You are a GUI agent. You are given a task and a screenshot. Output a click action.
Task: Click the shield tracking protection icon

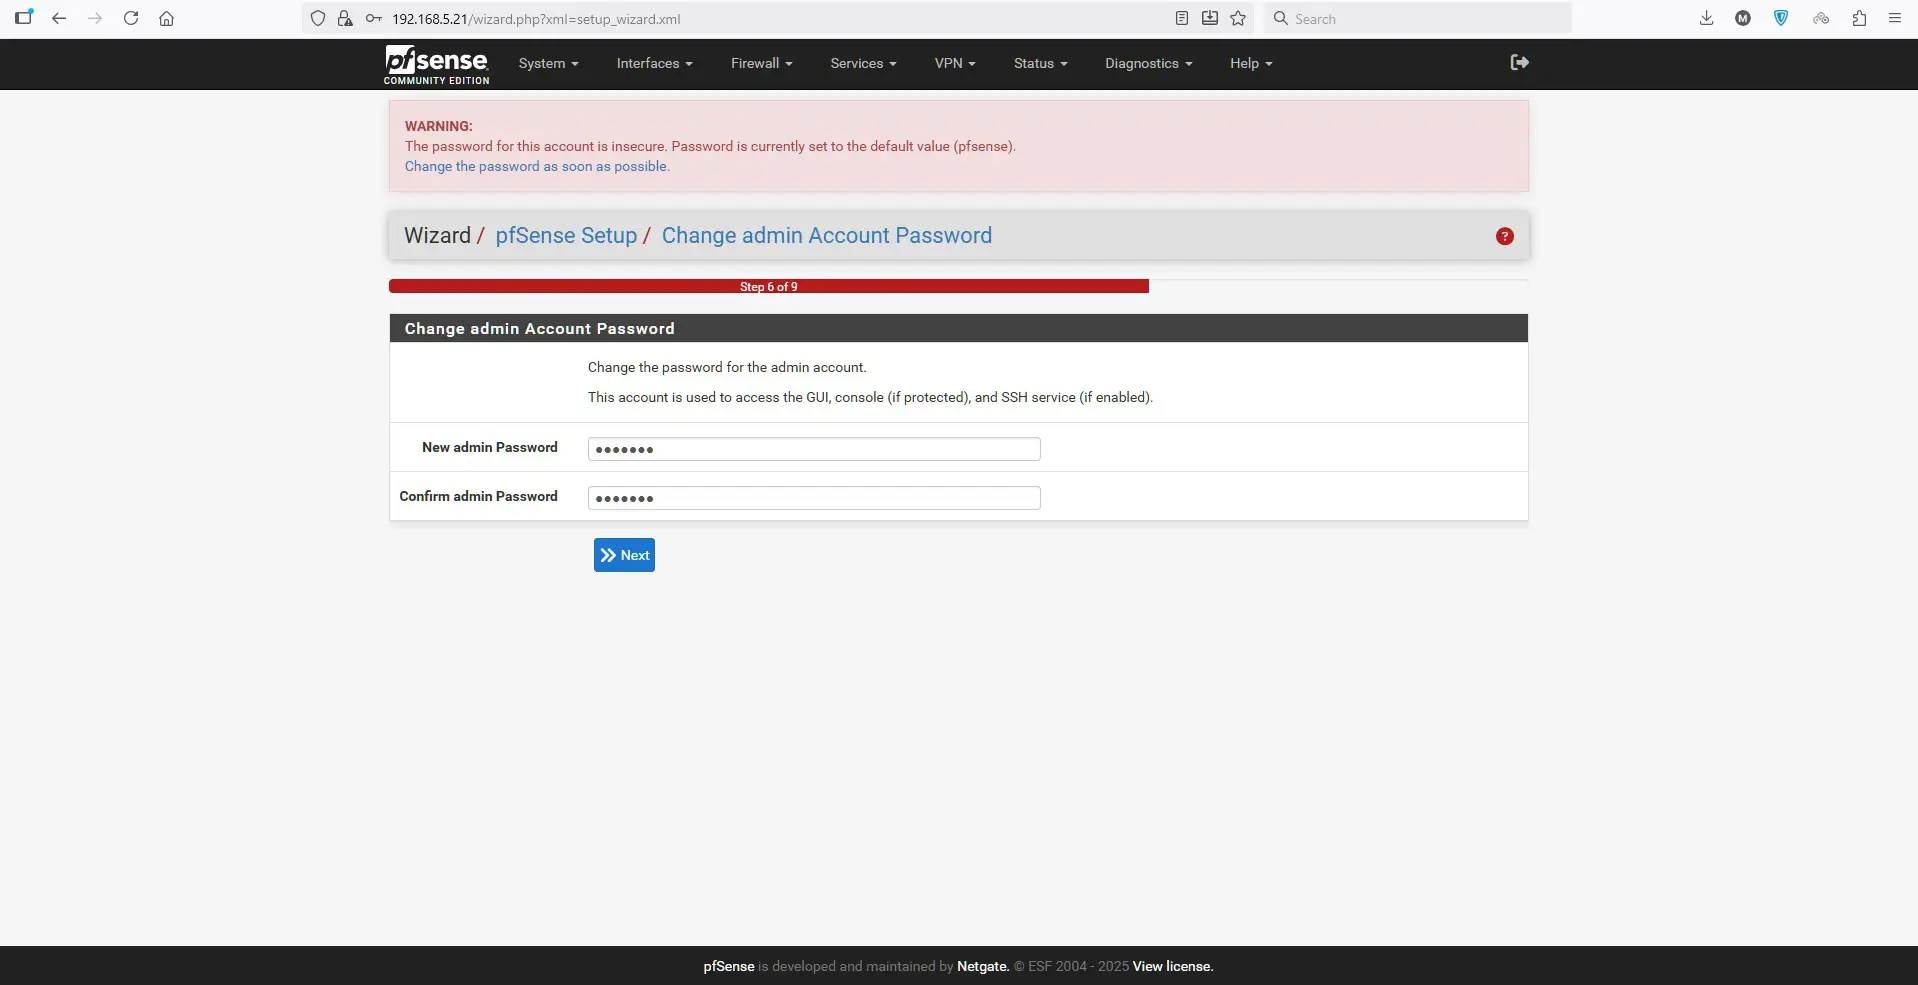click(x=318, y=18)
